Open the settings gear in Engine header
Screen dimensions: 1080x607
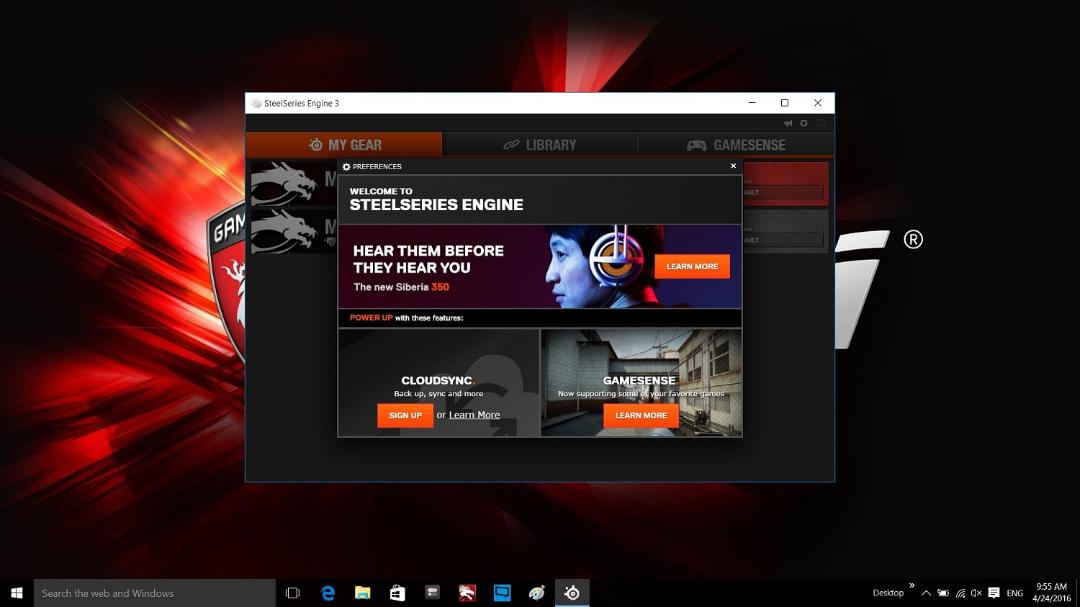[x=803, y=123]
